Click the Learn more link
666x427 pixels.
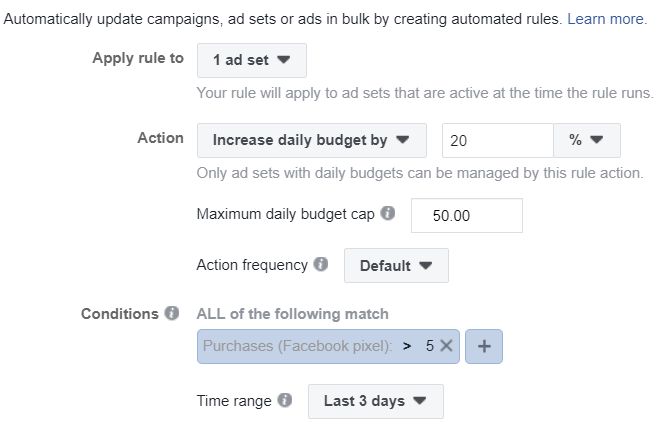[607, 19]
